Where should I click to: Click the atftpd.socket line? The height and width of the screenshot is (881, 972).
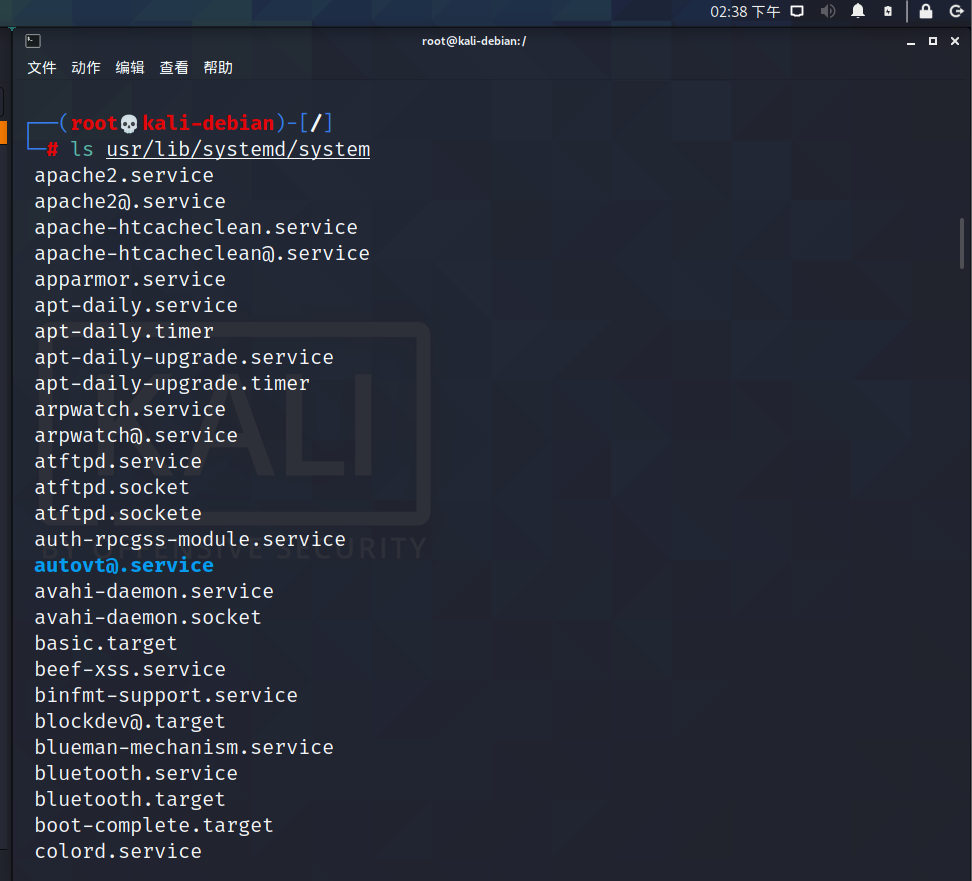112,488
